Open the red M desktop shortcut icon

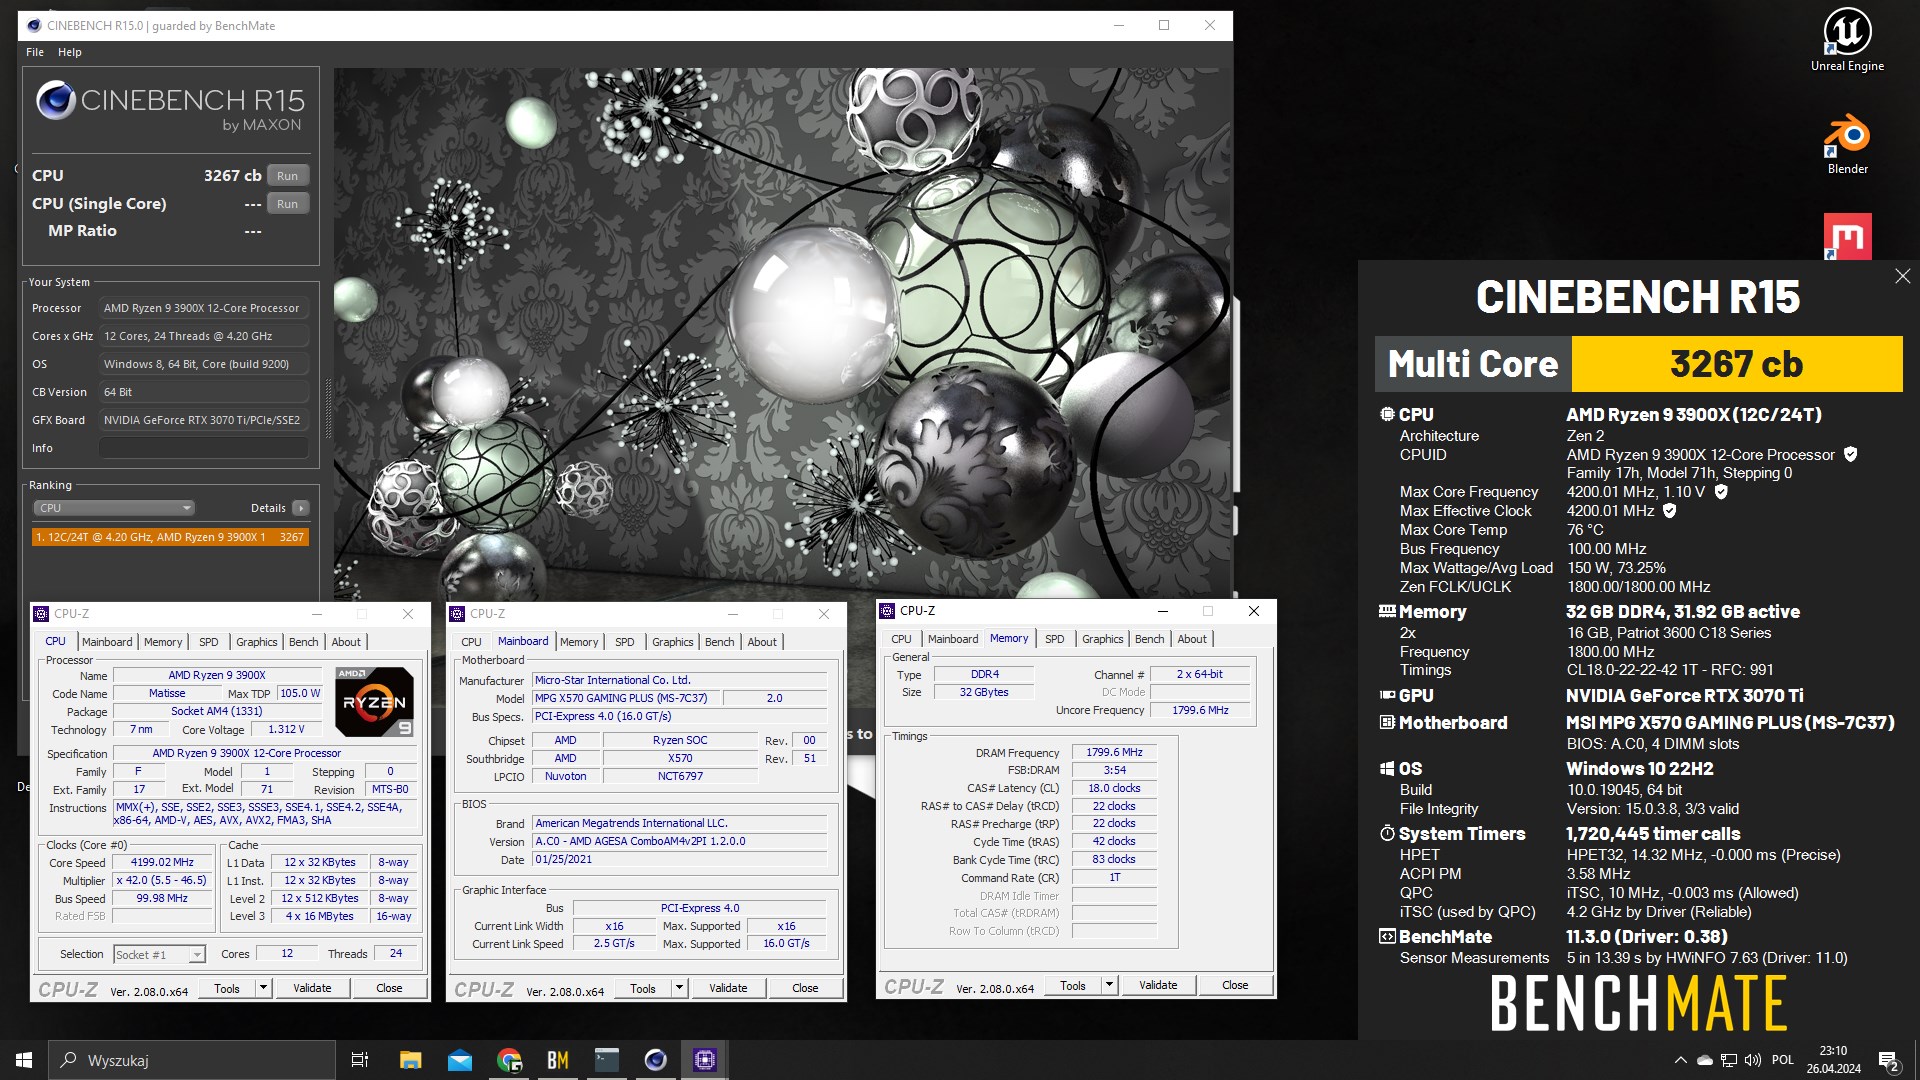pyautogui.click(x=1847, y=237)
